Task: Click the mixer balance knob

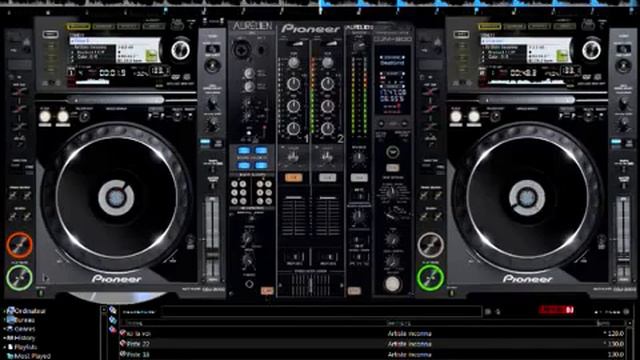Action: pyautogui.click(x=359, y=157)
